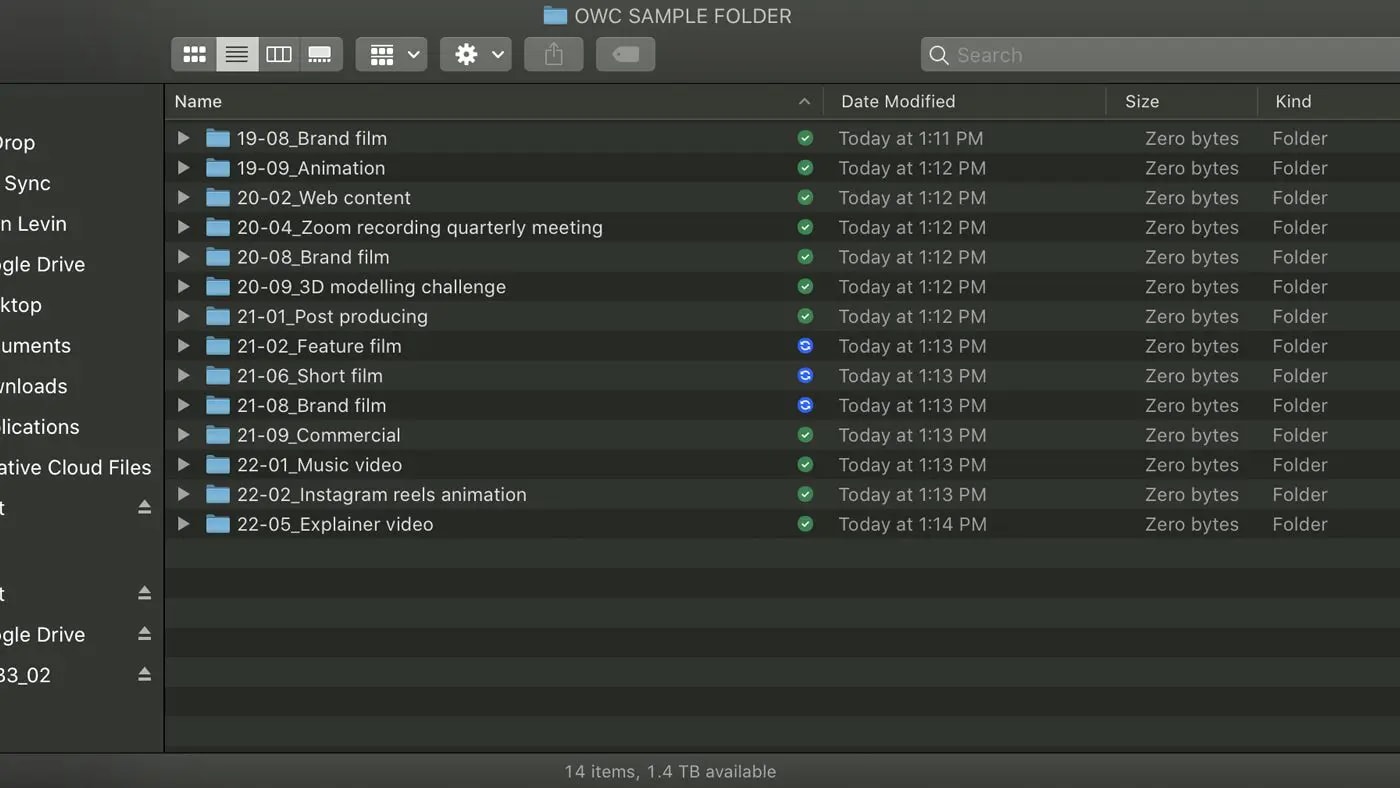Image resolution: width=1400 pixels, height=788 pixels.
Task: Switch to column view mode
Action: pyautogui.click(x=278, y=54)
